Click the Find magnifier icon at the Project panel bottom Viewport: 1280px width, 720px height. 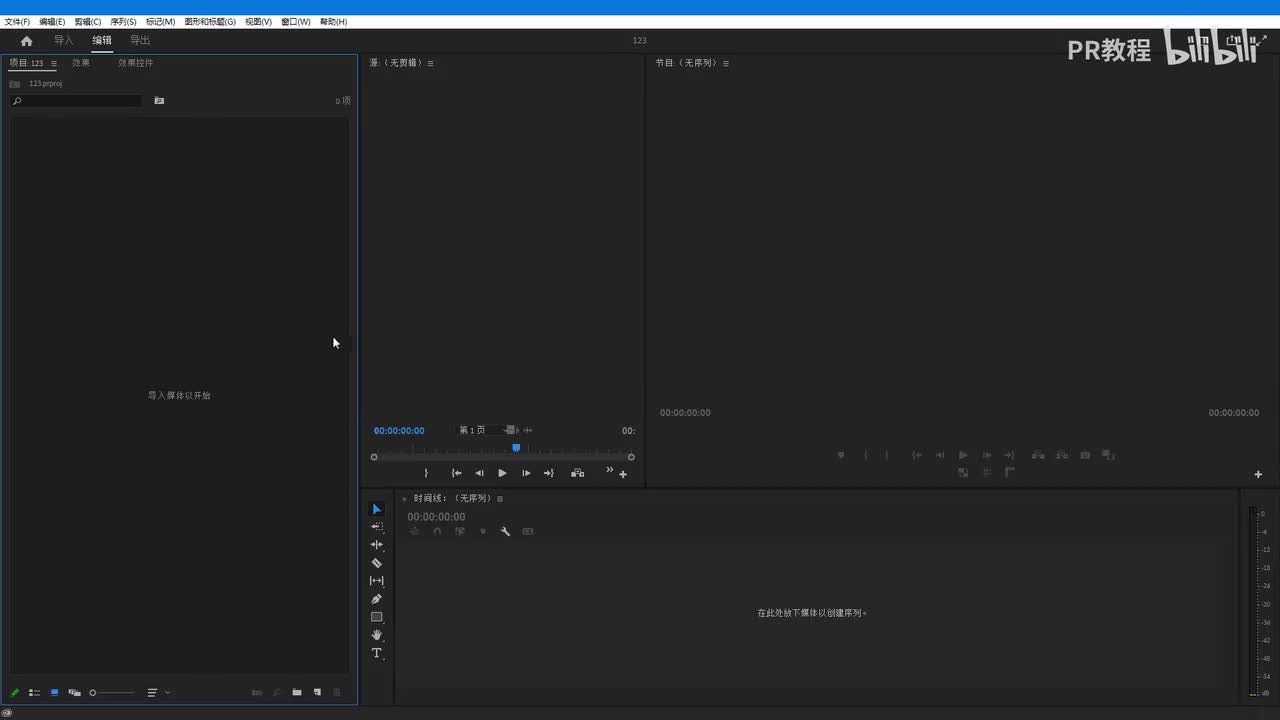[x=277, y=692]
